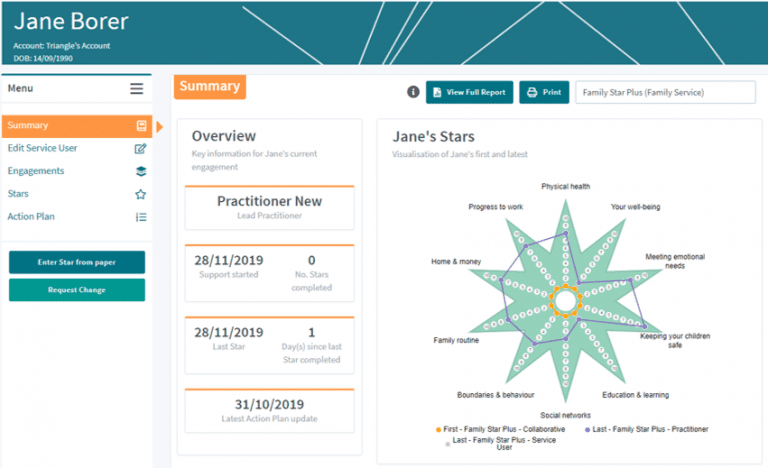Toggle Last Family Star Plus Practitioner legend

(x=646, y=429)
